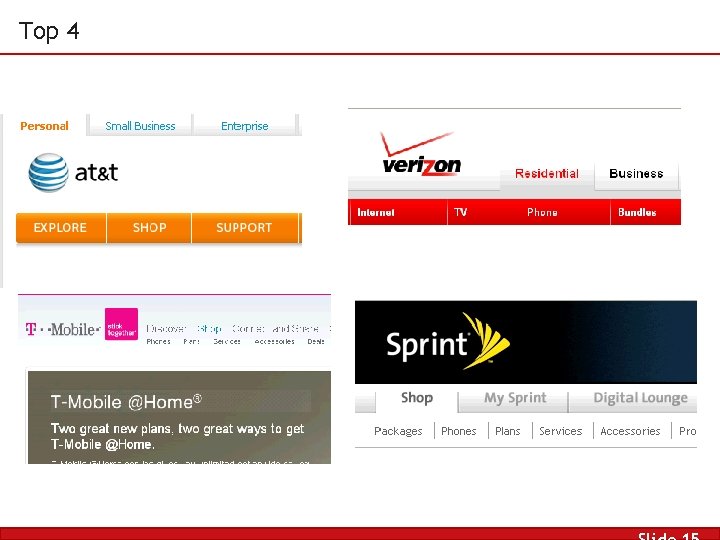Open TV in Verizon red menu
Image resolution: width=720 pixels, height=540 pixels.
[461, 212]
